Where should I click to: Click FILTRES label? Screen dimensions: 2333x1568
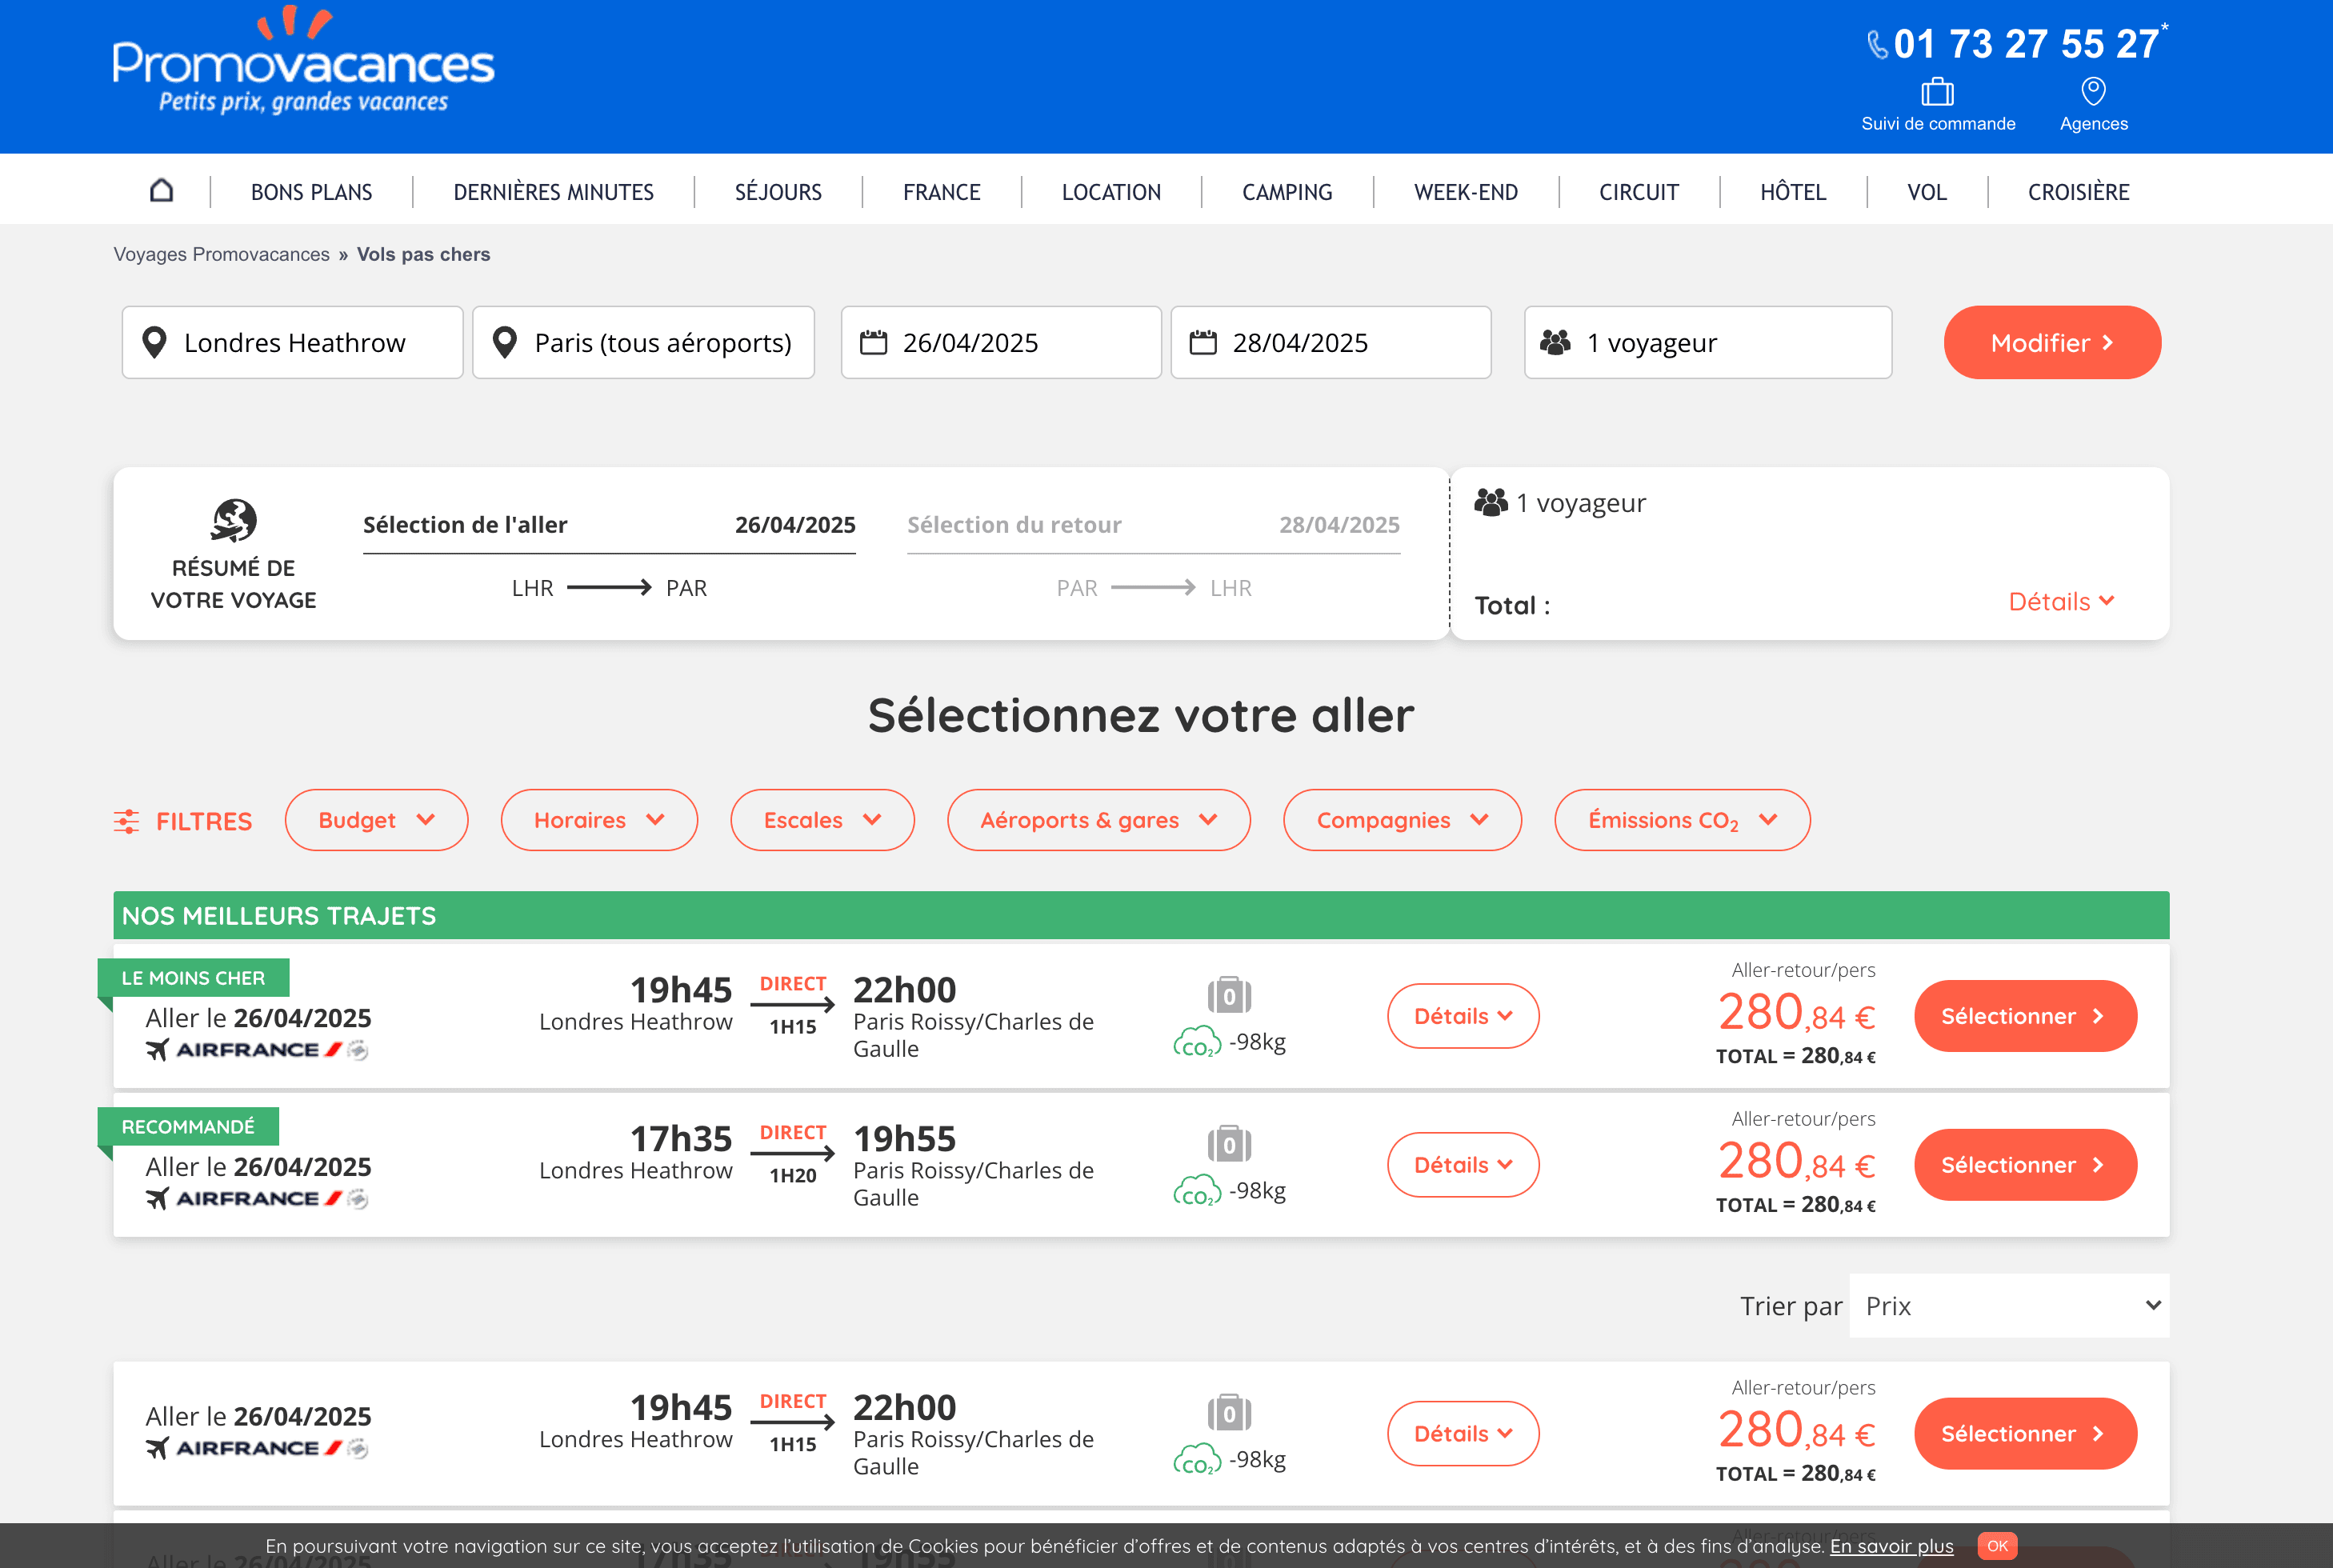tap(204, 821)
